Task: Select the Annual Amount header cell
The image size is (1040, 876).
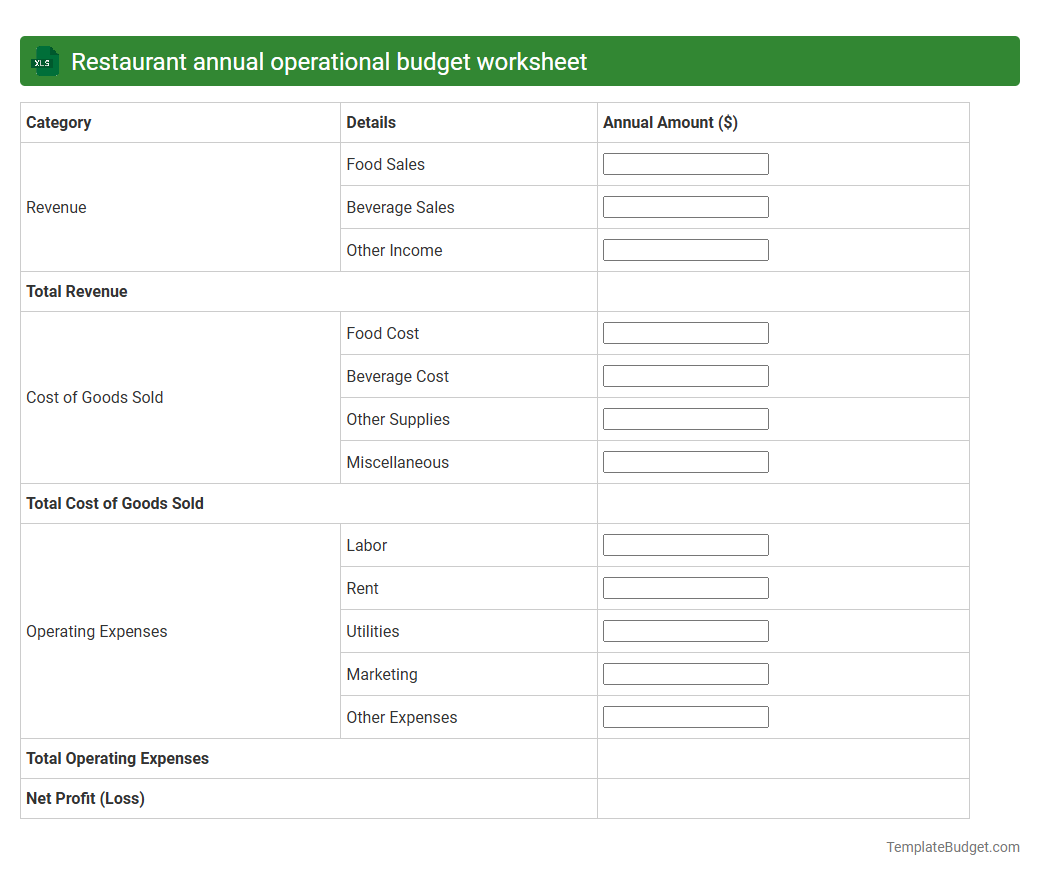Action: 670,122
